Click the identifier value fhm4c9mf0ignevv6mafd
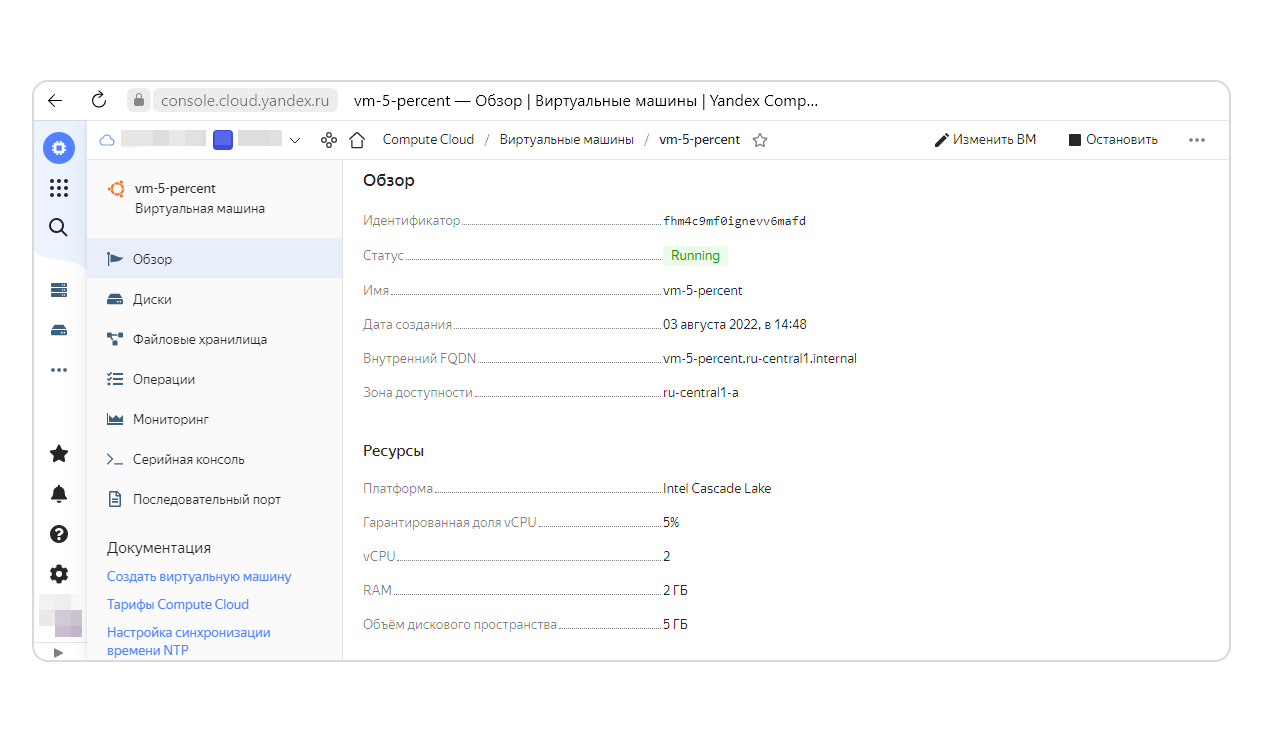This screenshot has width=1263, height=742. click(x=734, y=221)
